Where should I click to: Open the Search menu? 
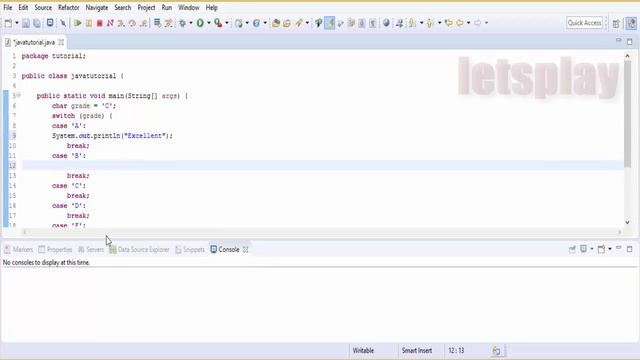(x=122, y=8)
